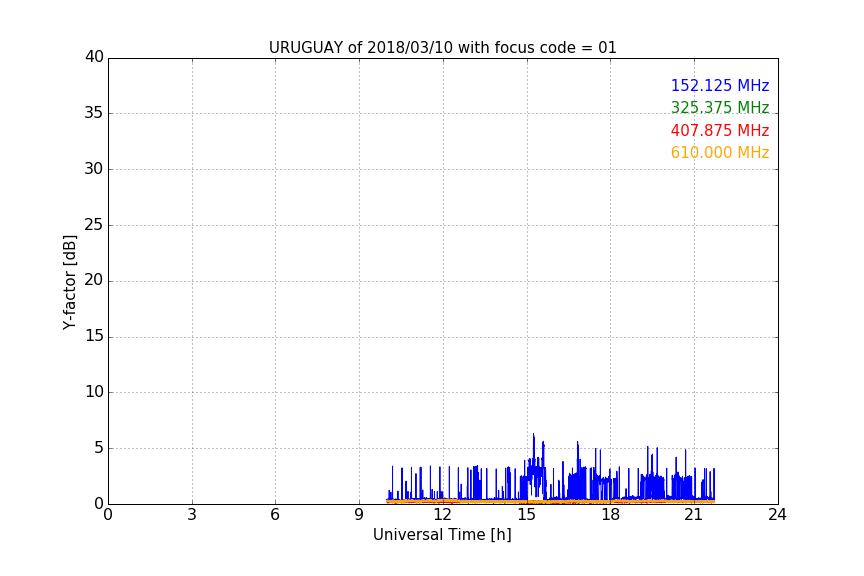Click the 15 tick label on the Y axis
The height and width of the screenshot is (576, 864).
[94, 336]
